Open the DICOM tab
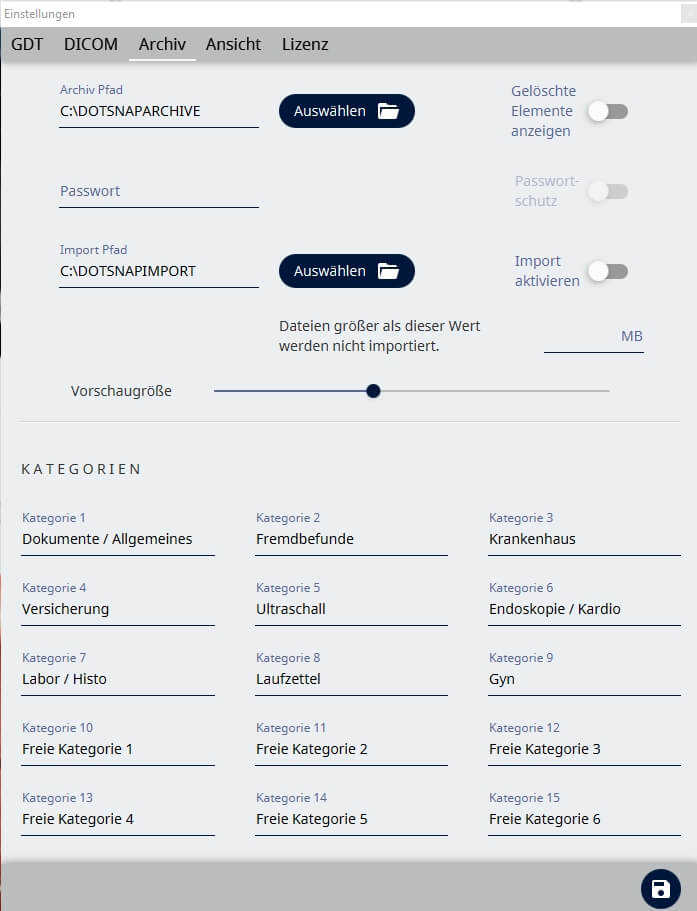 point(91,44)
